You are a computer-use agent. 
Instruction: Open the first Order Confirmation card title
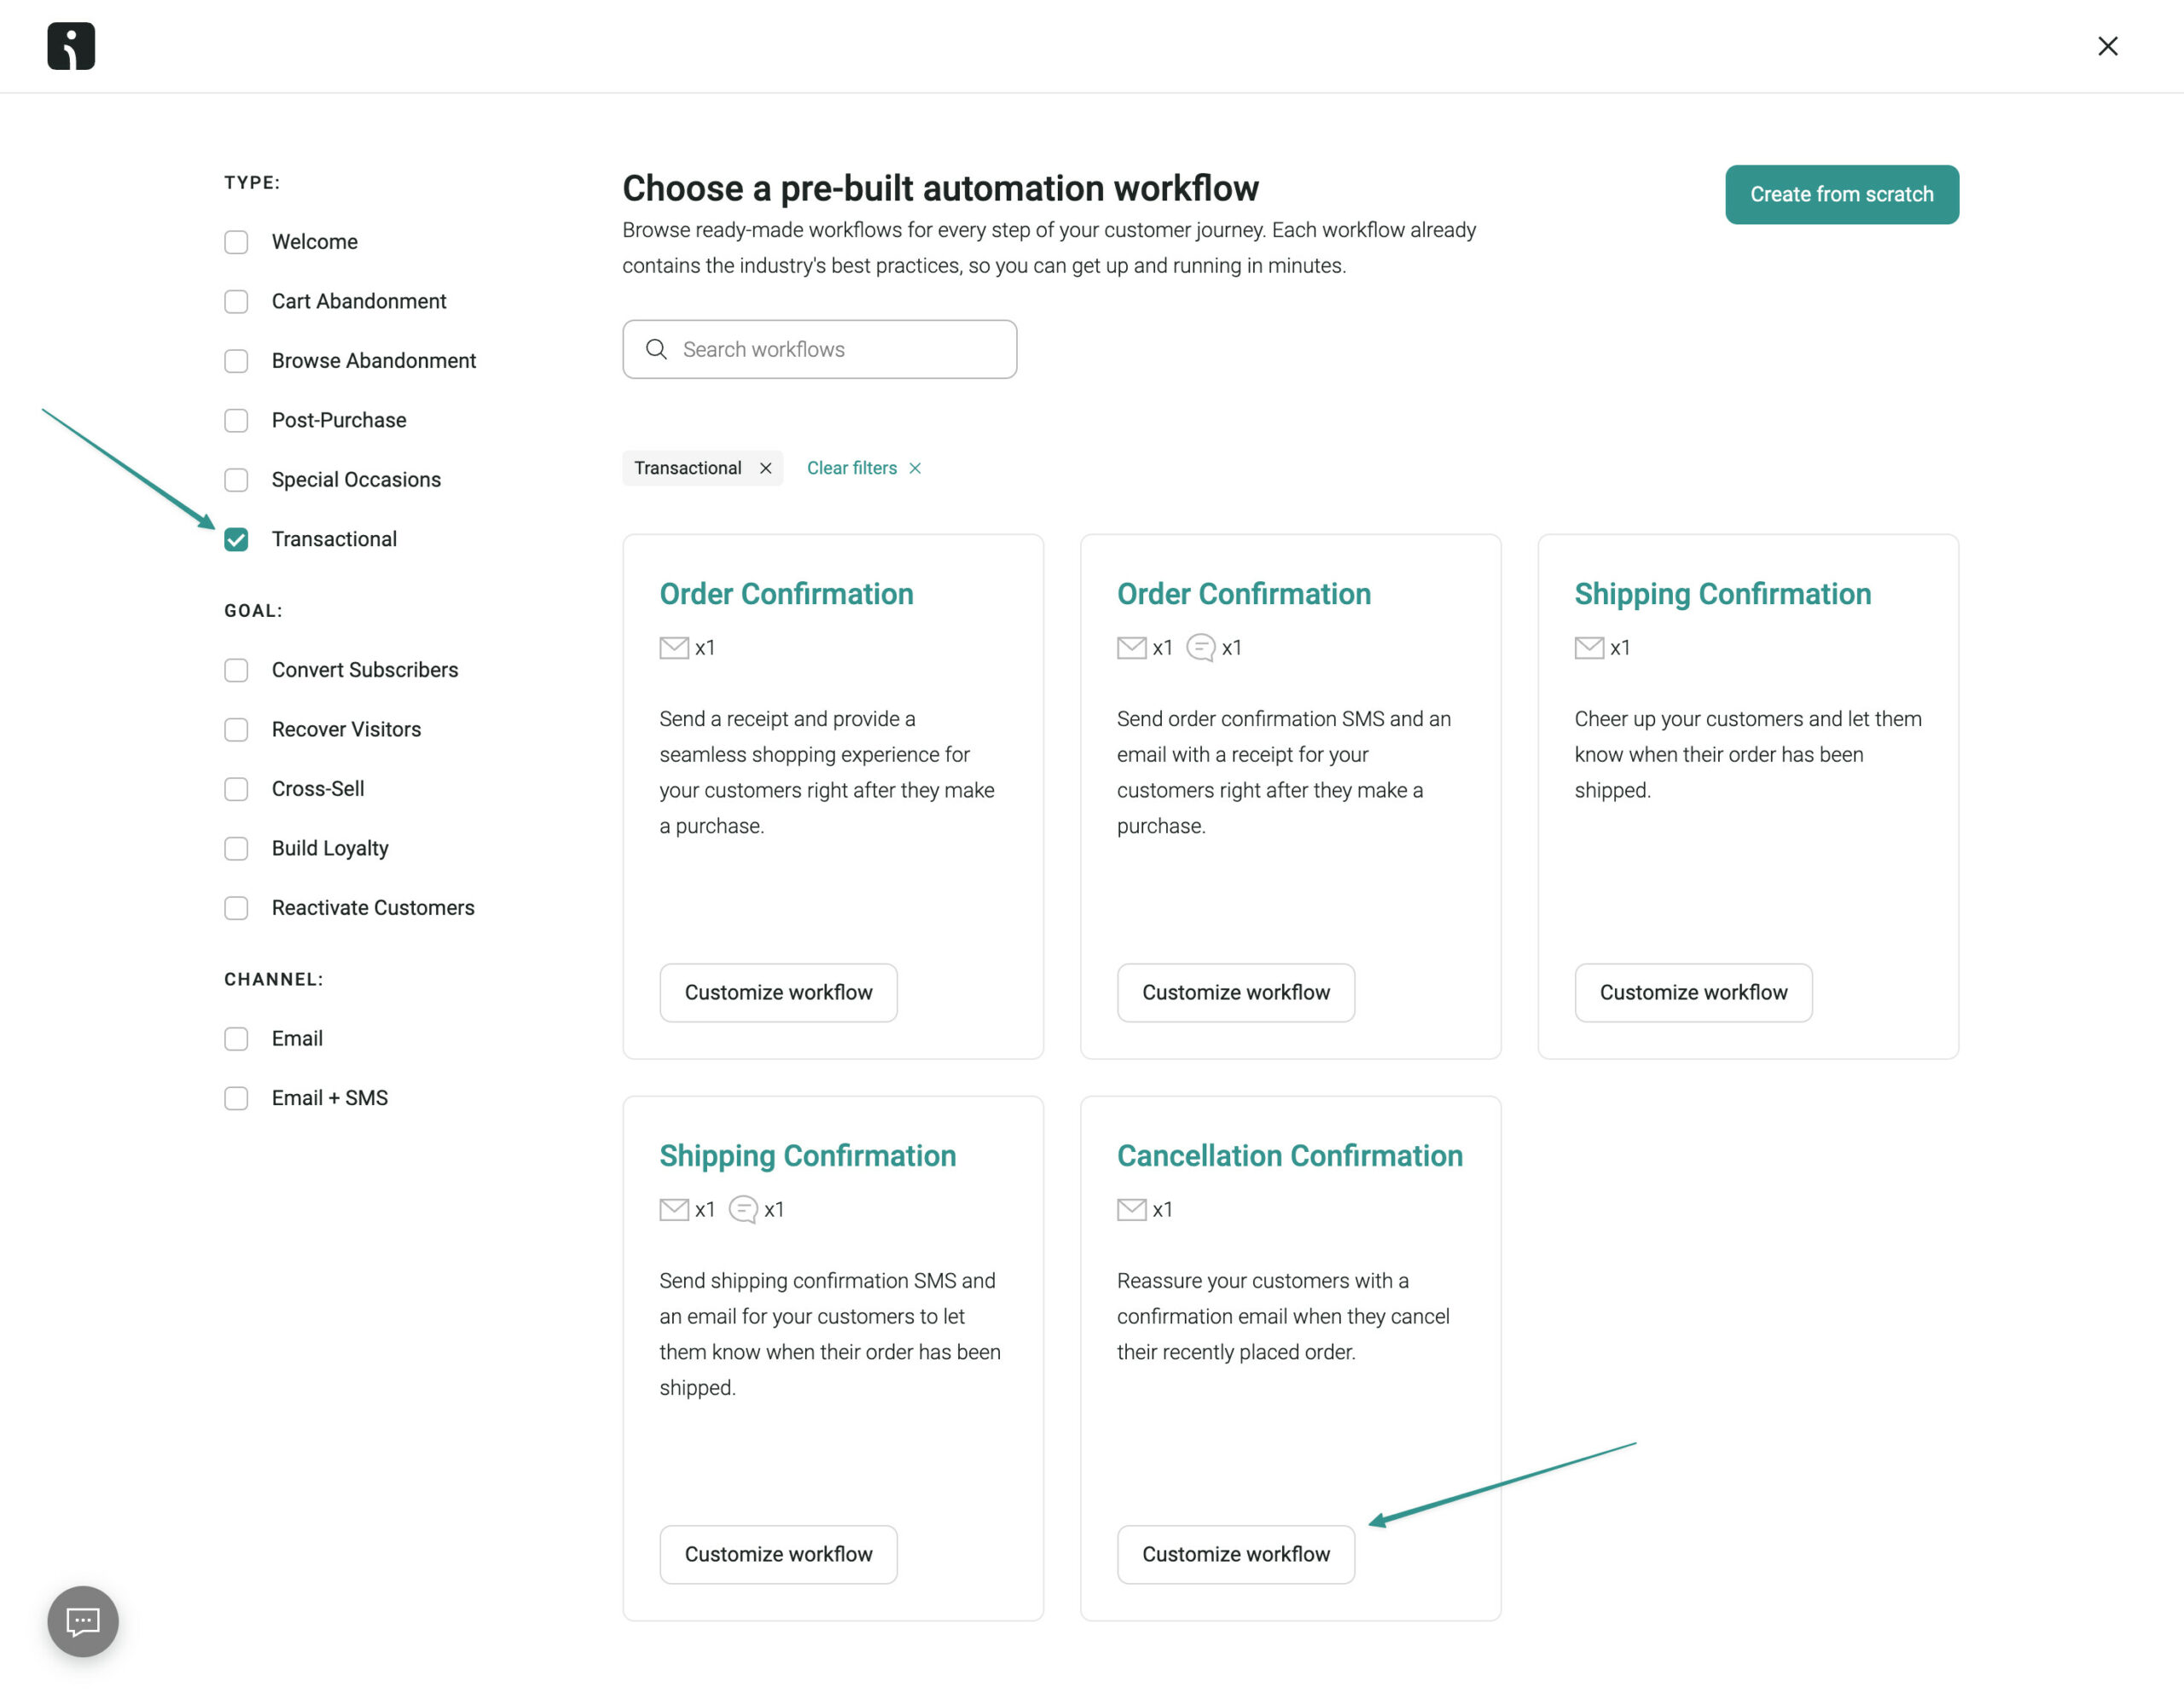tap(786, 594)
